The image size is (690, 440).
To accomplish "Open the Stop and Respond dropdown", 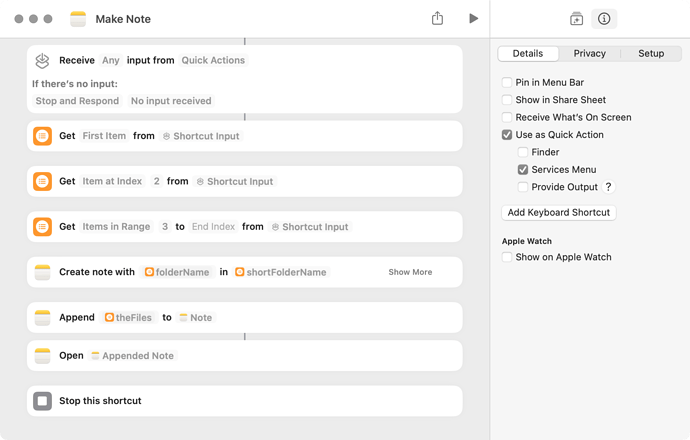I will (x=76, y=101).
